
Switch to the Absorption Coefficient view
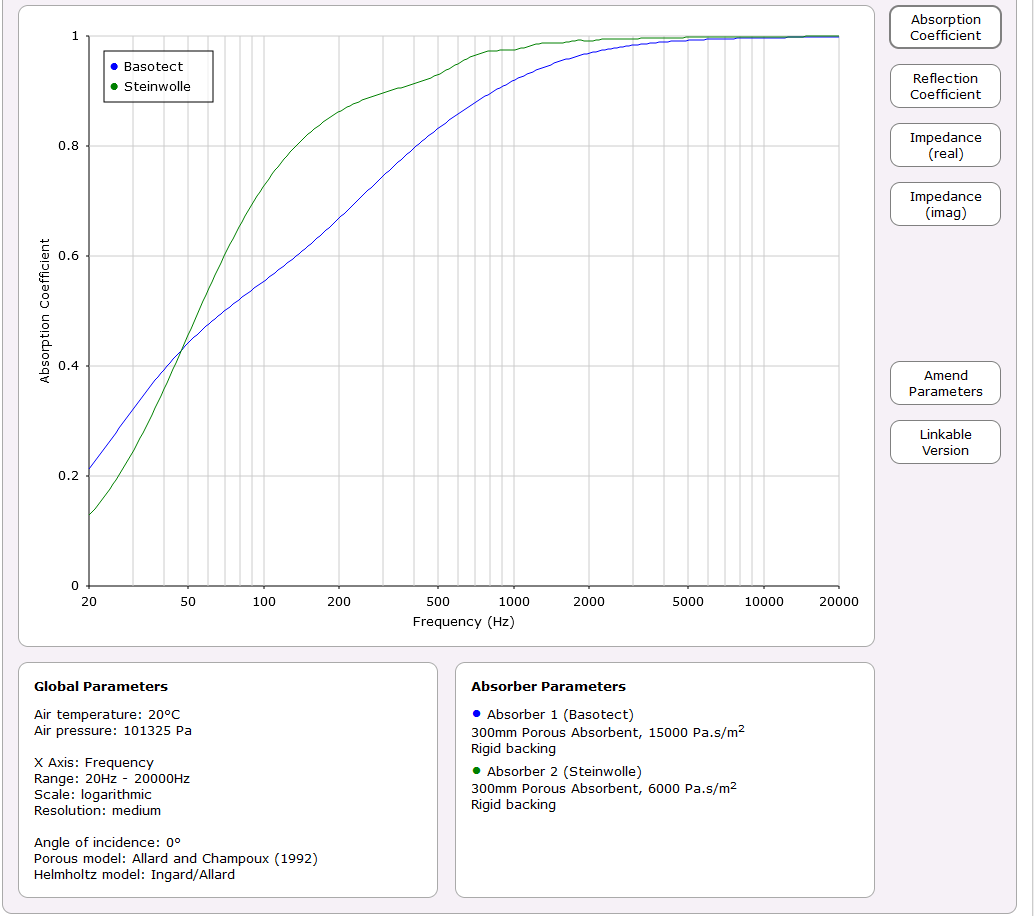[x=945, y=28]
